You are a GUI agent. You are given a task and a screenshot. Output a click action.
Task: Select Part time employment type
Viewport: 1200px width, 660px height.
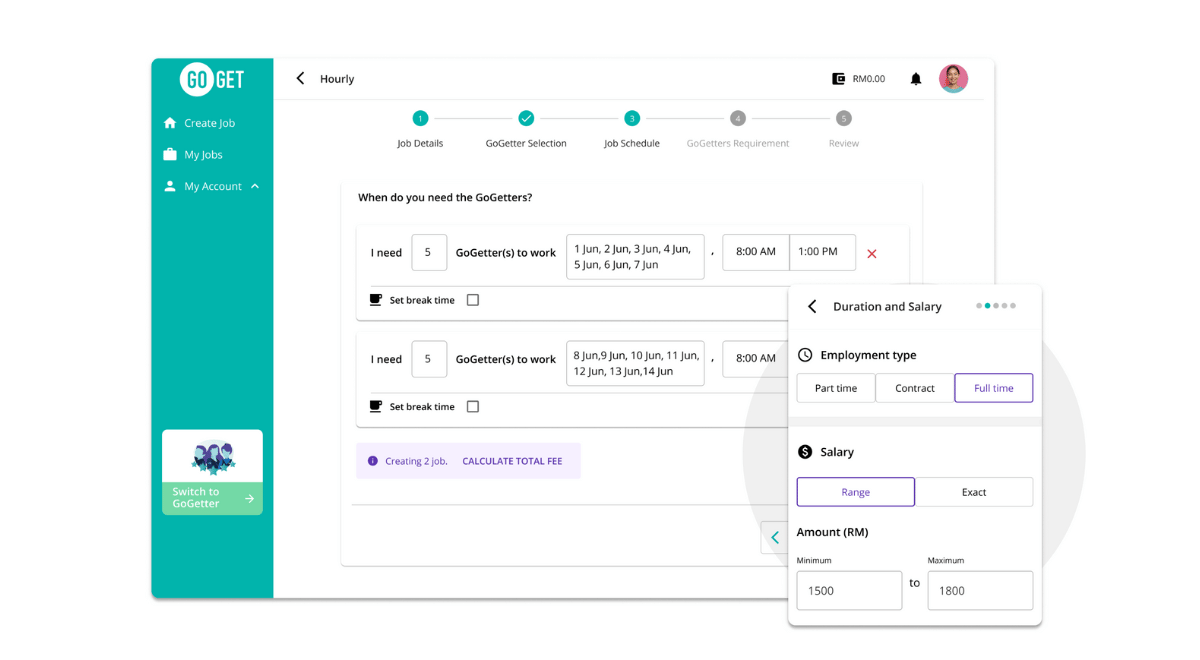(x=836, y=388)
